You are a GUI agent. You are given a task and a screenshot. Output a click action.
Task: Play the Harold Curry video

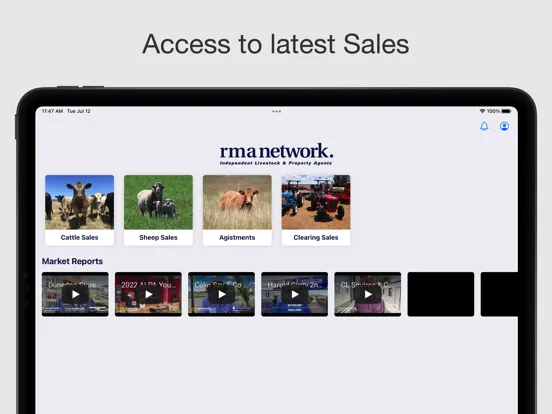pos(295,294)
